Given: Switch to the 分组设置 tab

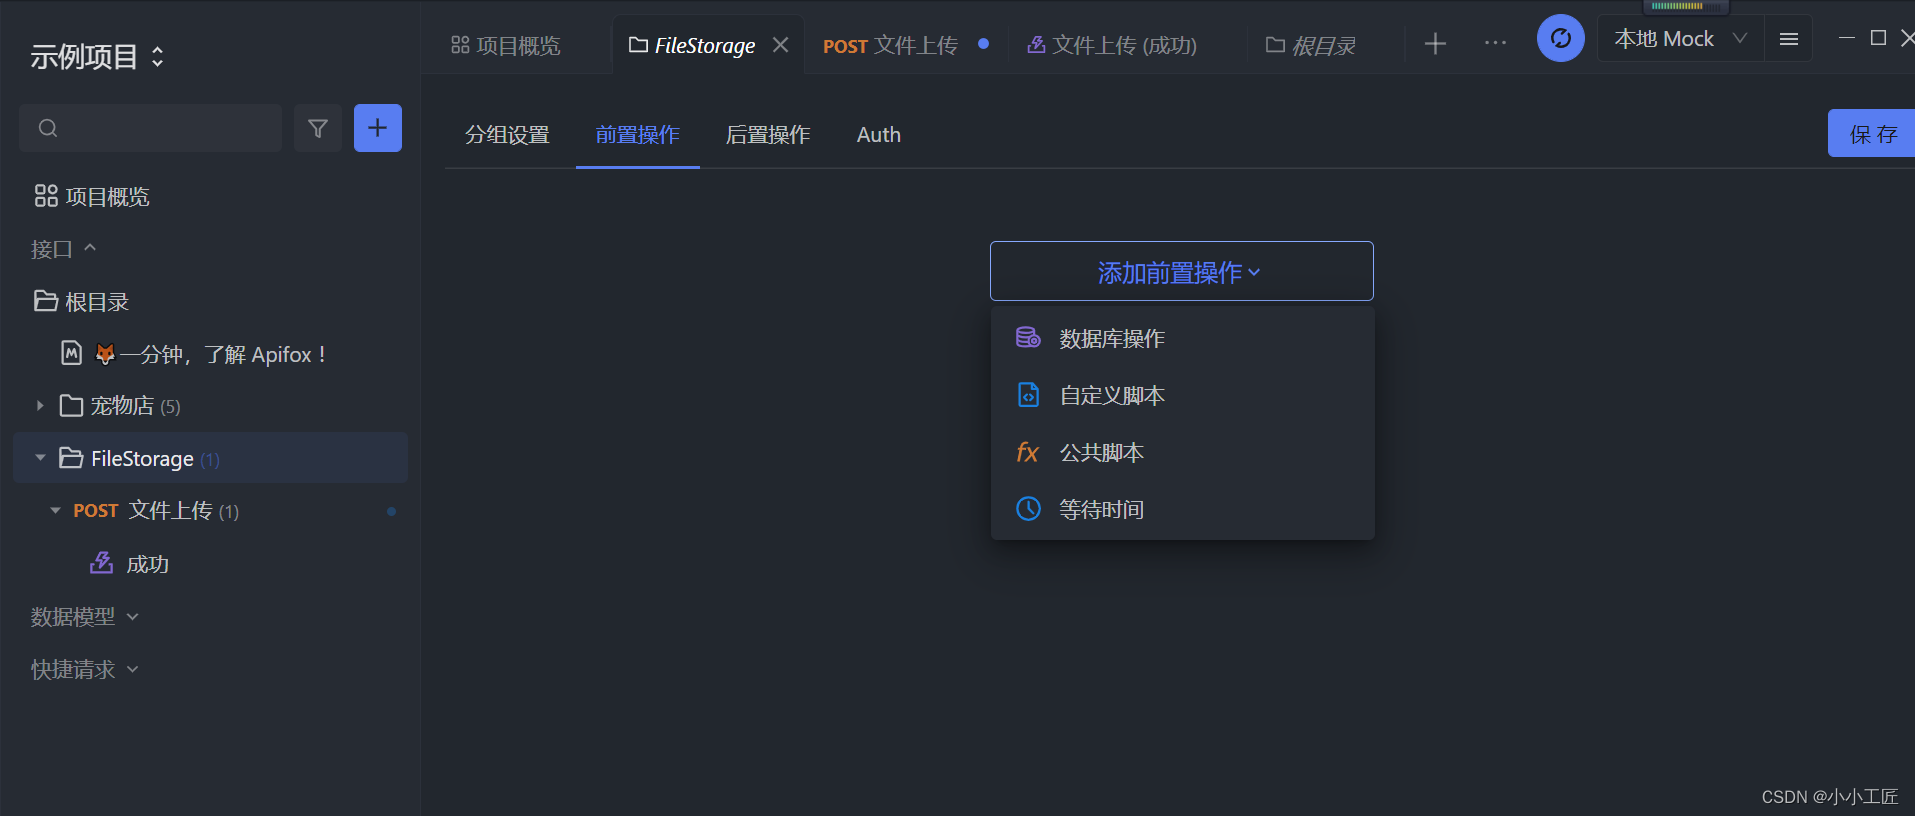Looking at the screenshot, I should coord(507,135).
